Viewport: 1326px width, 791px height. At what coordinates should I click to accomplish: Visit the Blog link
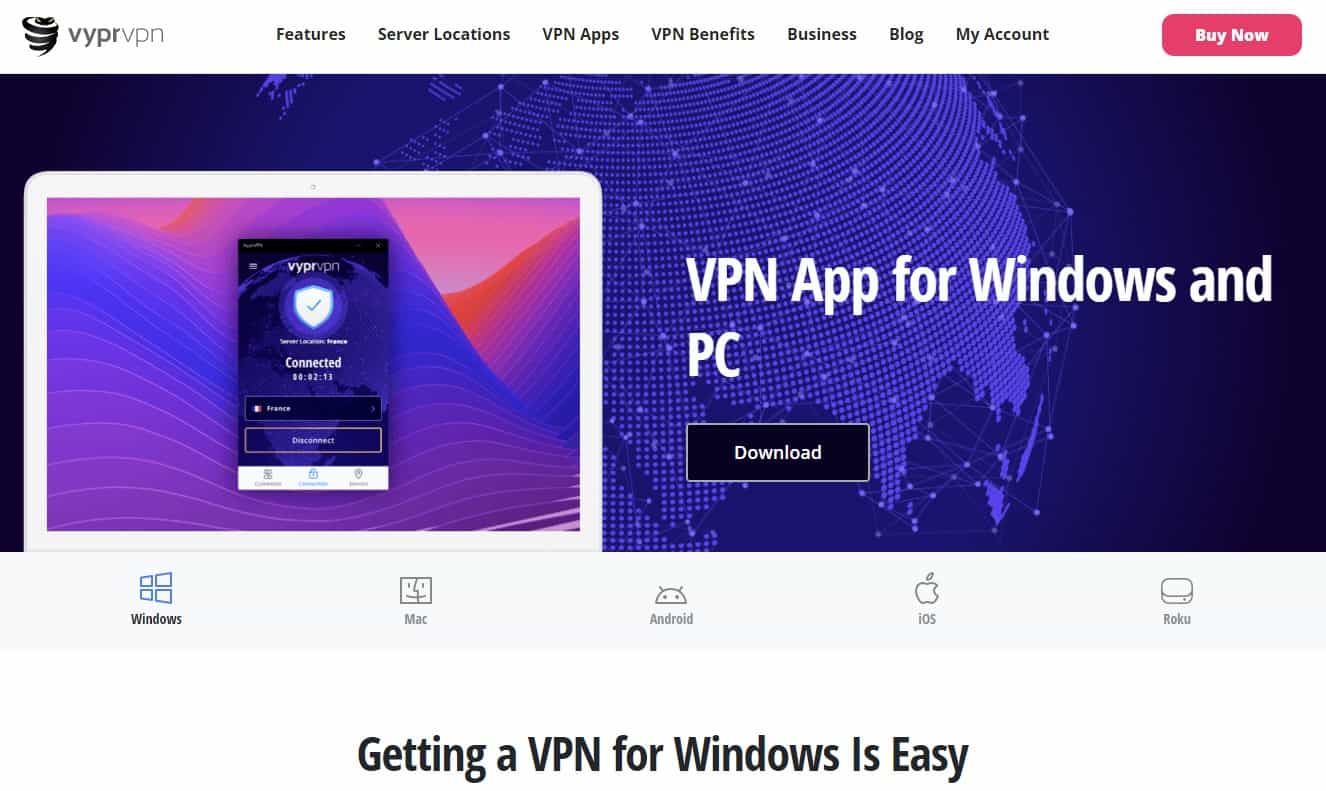[x=906, y=34]
